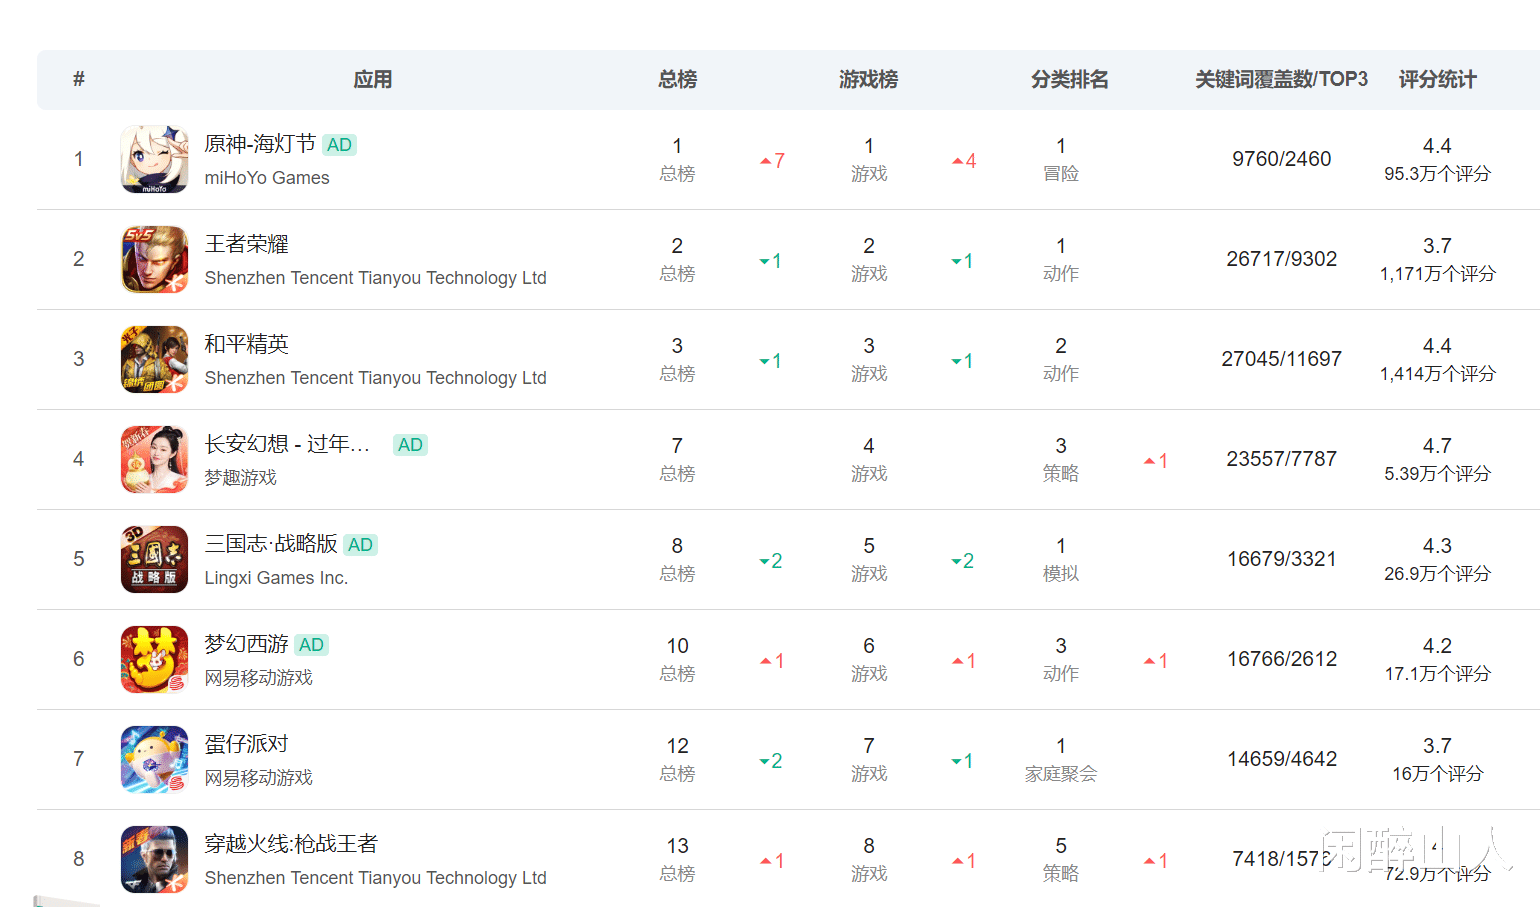This screenshot has width=1540, height=907.
Task: Click keyword count 14659/4642
Action: pos(1282,759)
